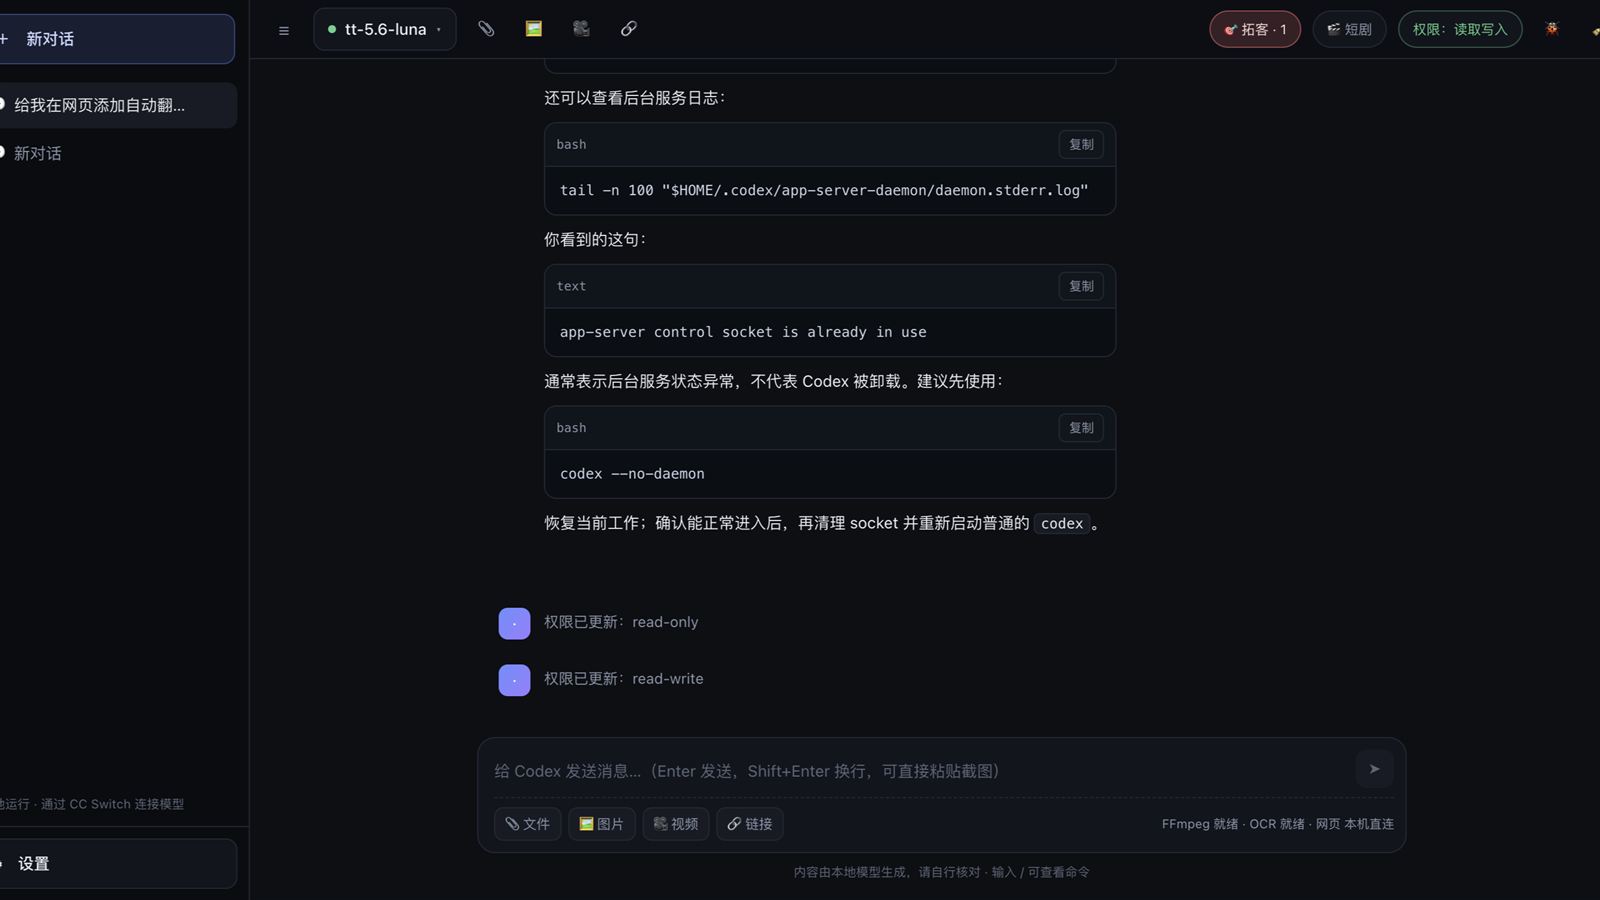This screenshot has width=1600, height=900.
Task: Open conversation 给我在网页添加自动翻...
Action: tap(117, 105)
